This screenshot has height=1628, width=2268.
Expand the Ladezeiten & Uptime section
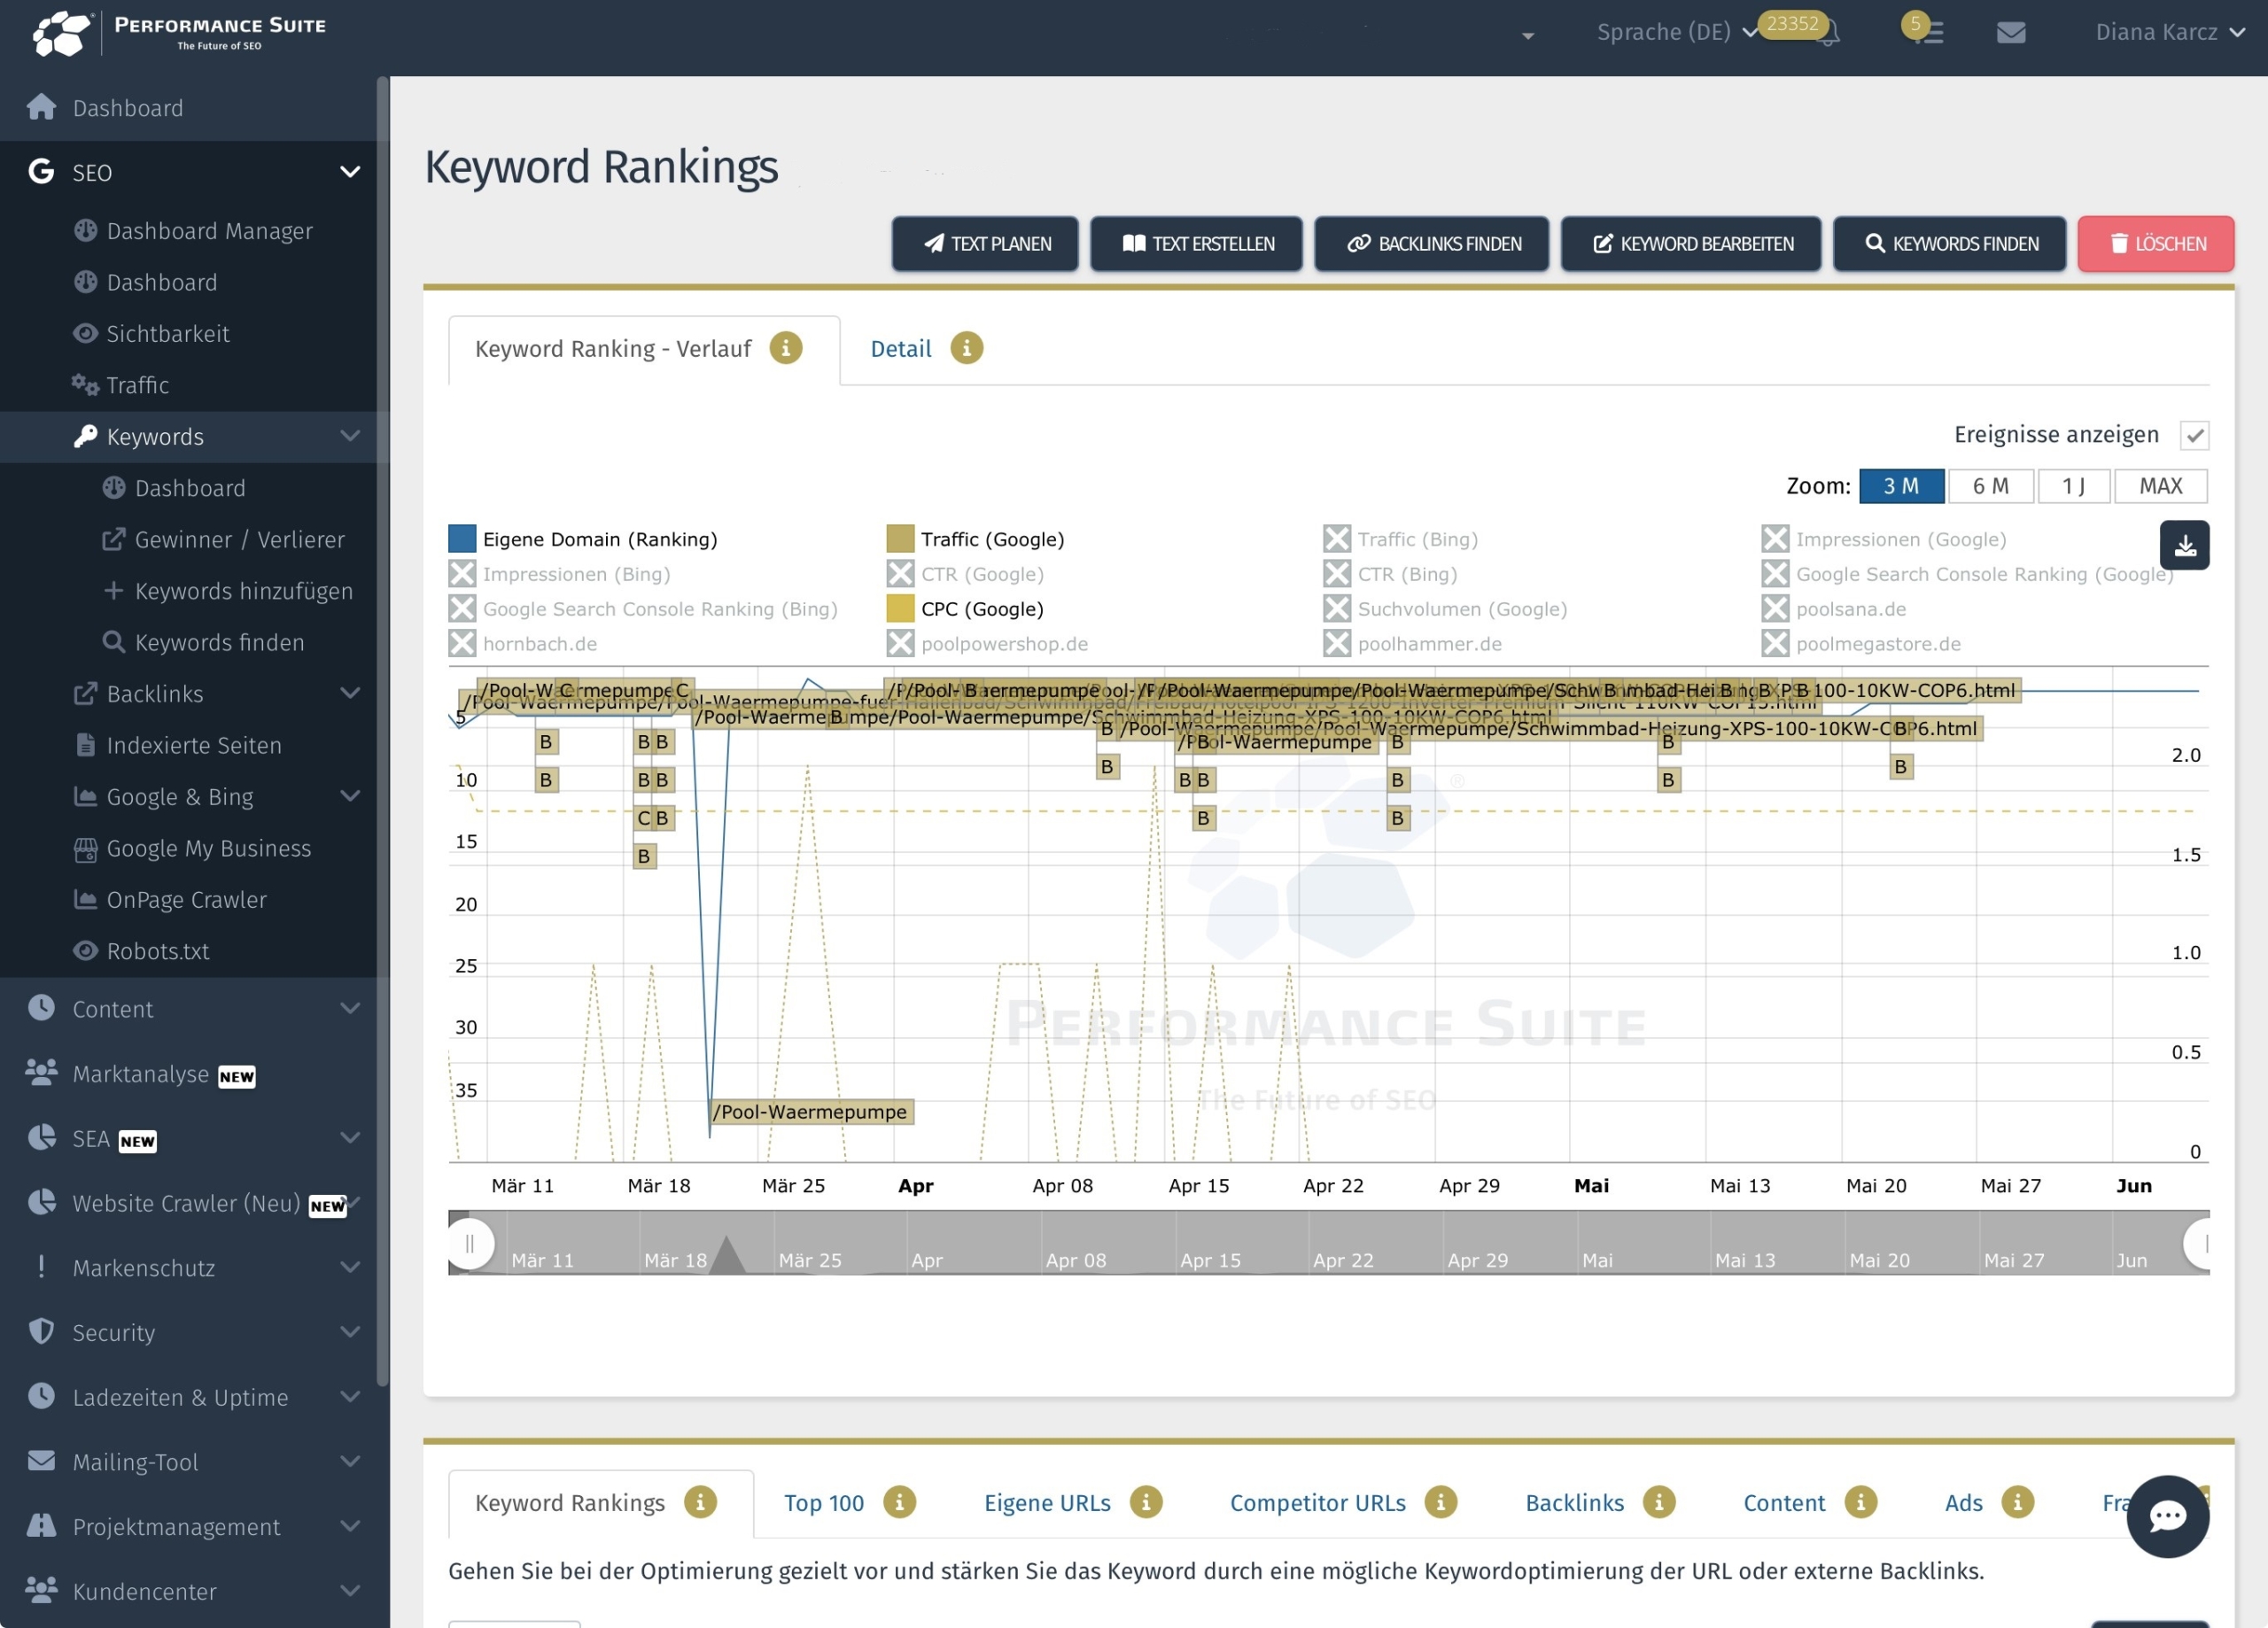pyautogui.click(x=350, y=1396)
